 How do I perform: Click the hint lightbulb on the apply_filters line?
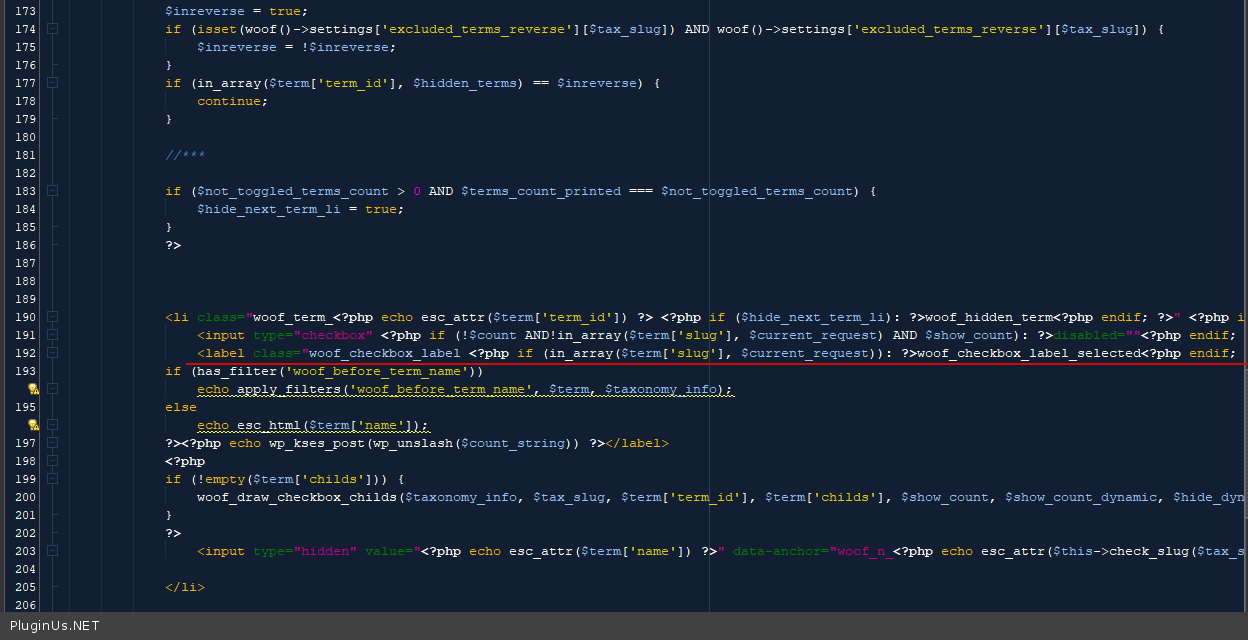coord(33,389)
